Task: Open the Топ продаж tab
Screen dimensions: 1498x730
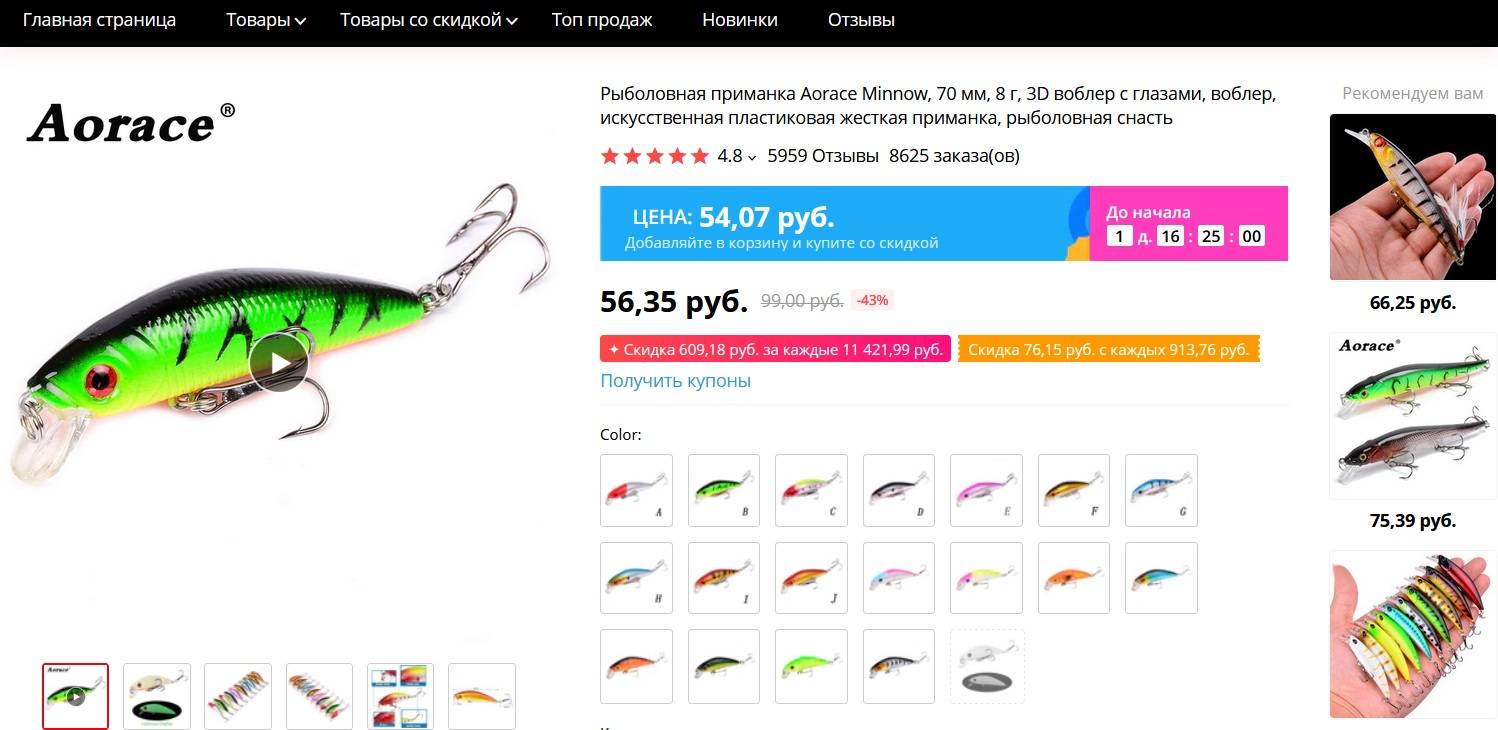Action: click(602, 20)
